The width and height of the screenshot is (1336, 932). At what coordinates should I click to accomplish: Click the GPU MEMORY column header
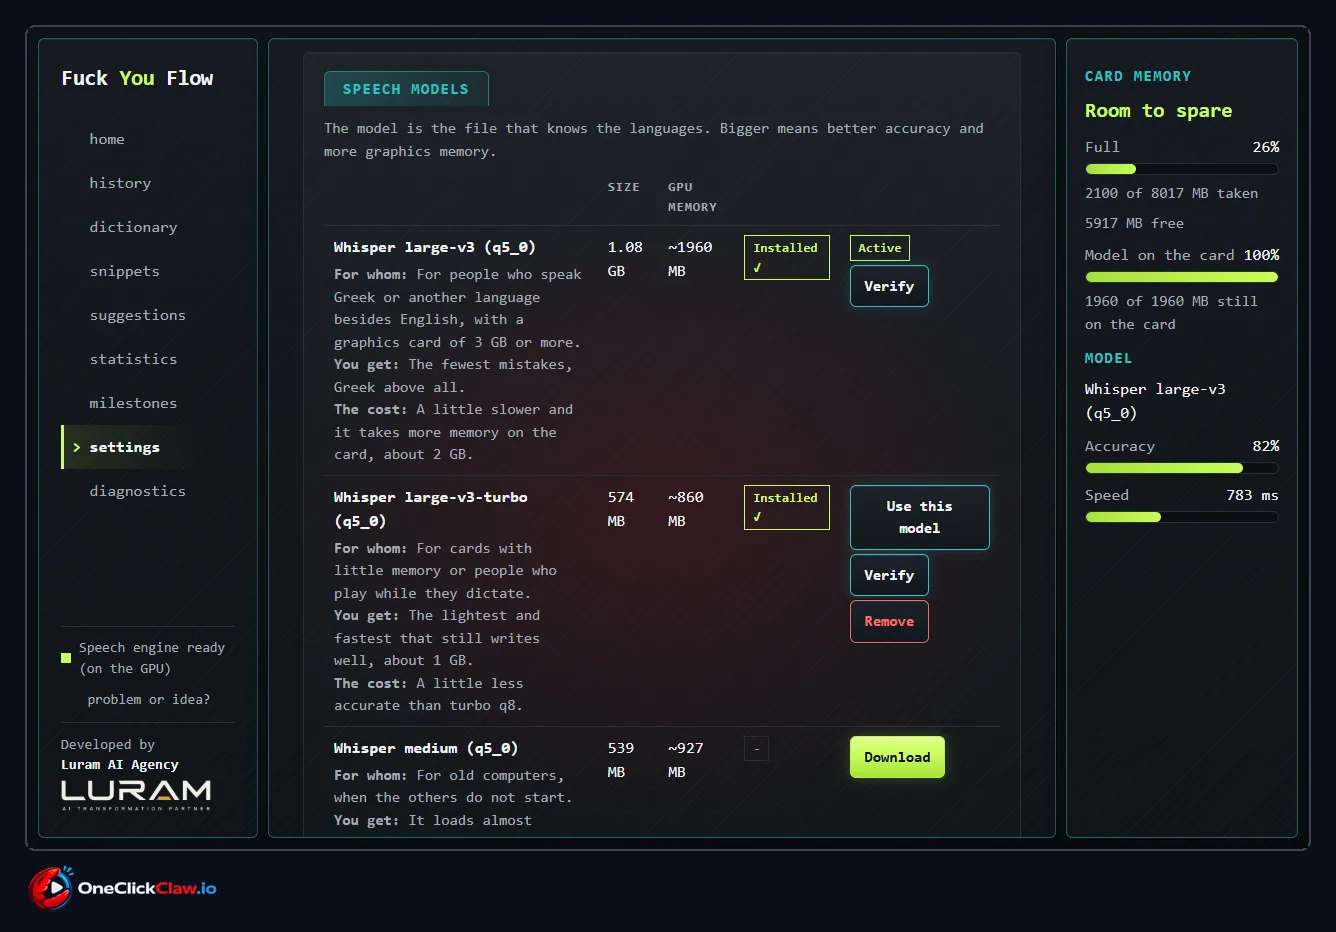click(692, 197)
